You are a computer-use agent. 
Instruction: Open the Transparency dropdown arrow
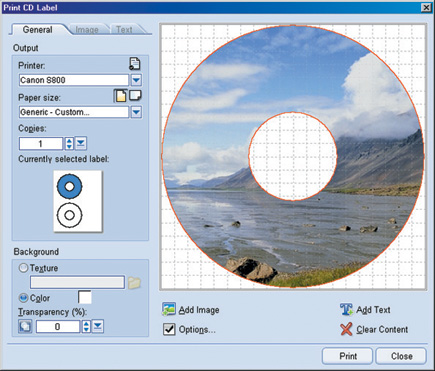(98, 326)
